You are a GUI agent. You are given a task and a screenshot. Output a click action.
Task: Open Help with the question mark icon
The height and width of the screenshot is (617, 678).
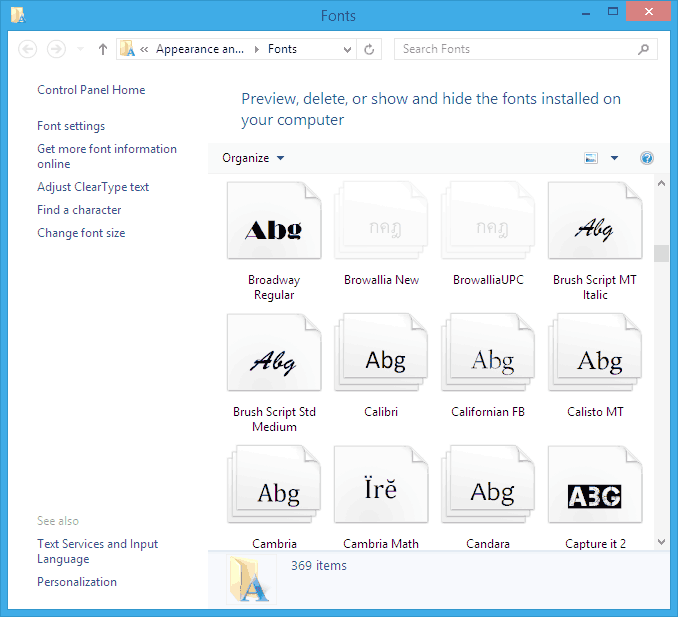click(647, 158)
